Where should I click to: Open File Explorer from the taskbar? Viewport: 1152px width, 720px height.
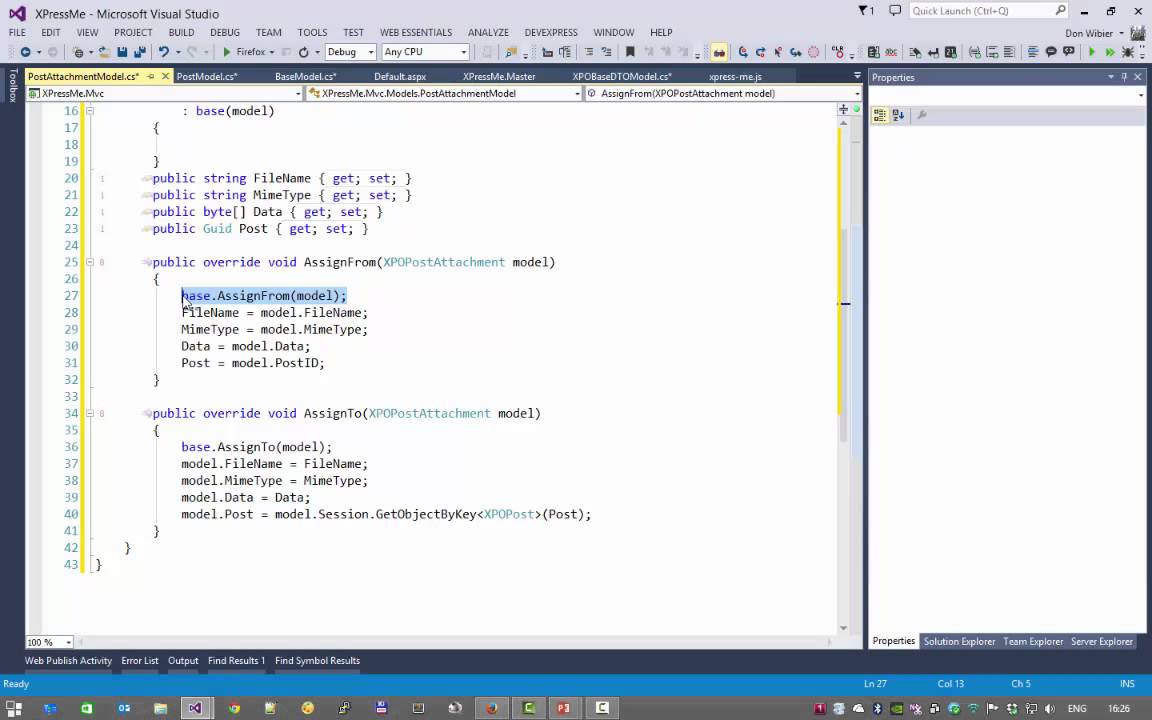(160, 708)
